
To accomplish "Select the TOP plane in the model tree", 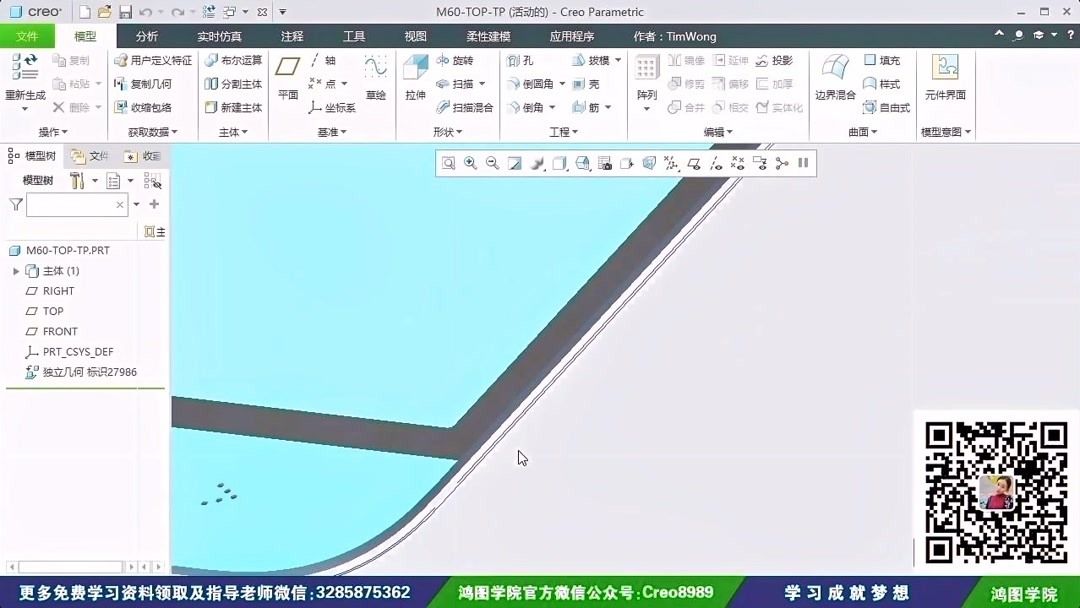I will 53,311.
